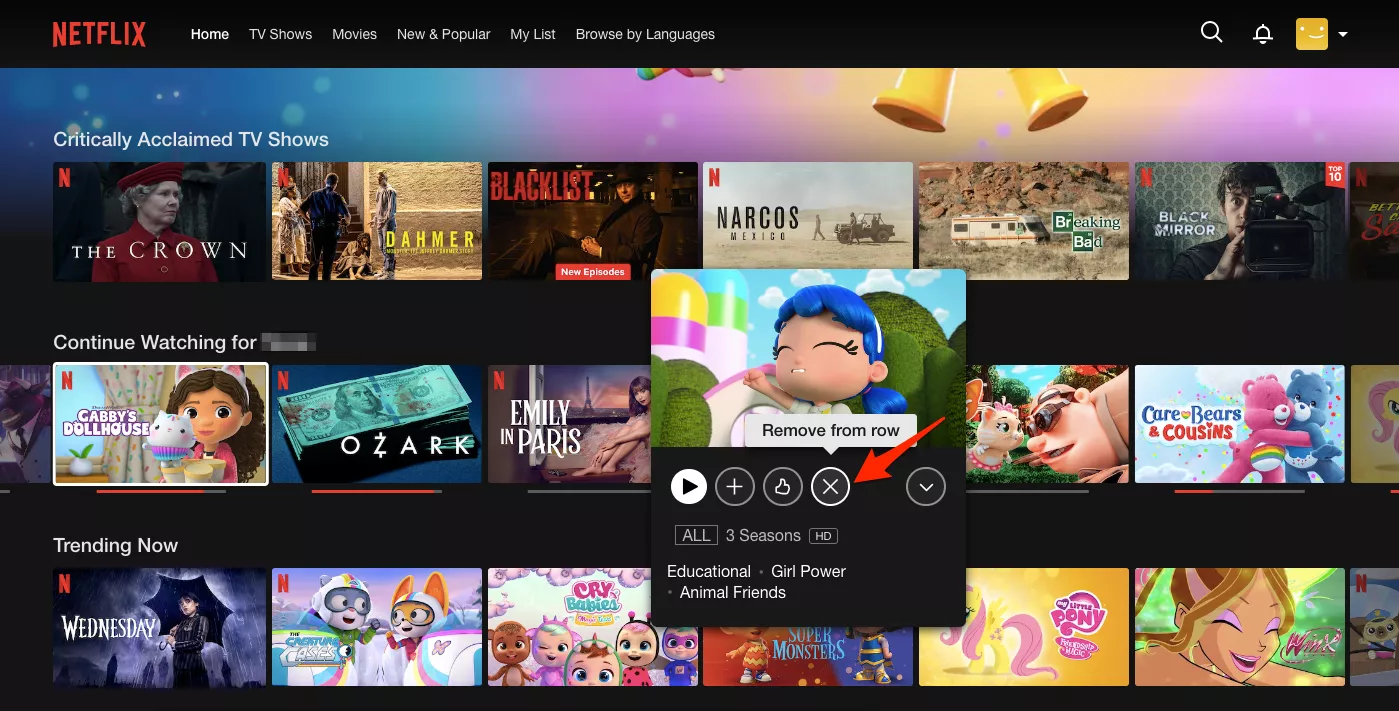Play the previewed show

(x=688, y=487)
